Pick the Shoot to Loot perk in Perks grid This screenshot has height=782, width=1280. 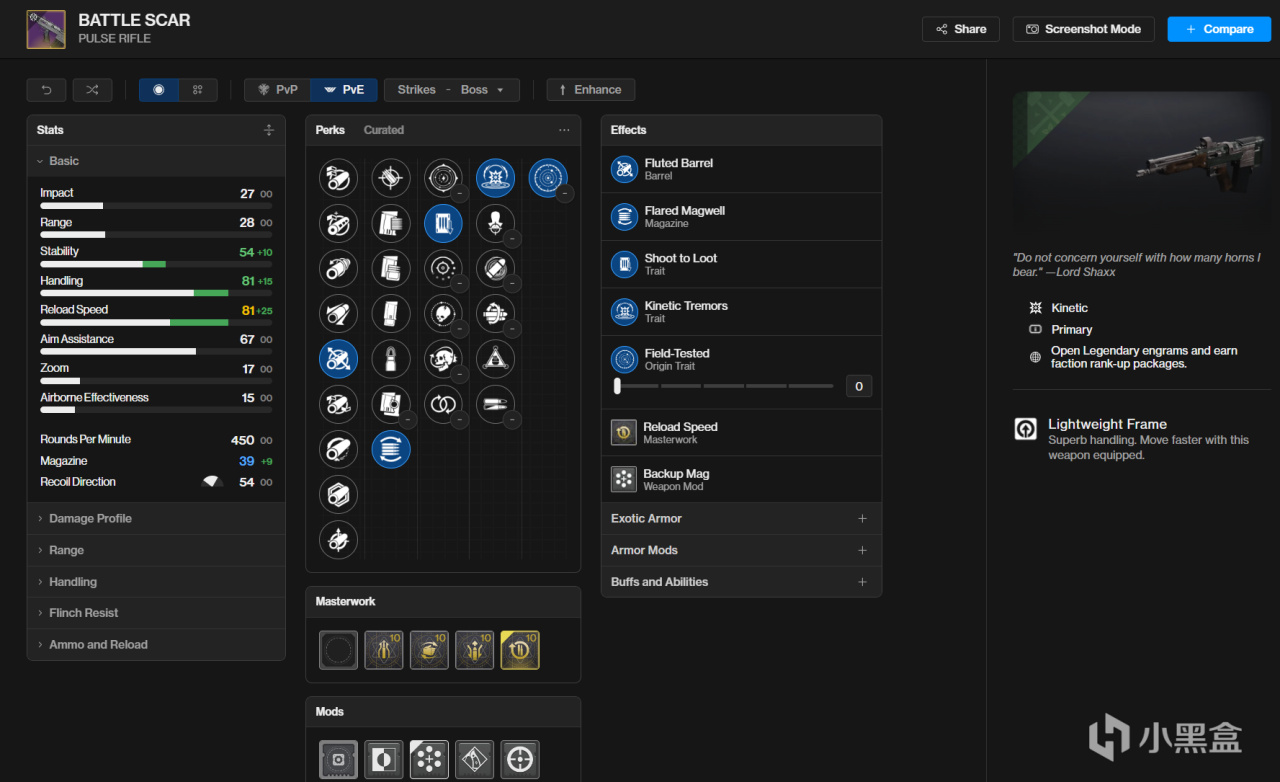pos(443,224)
